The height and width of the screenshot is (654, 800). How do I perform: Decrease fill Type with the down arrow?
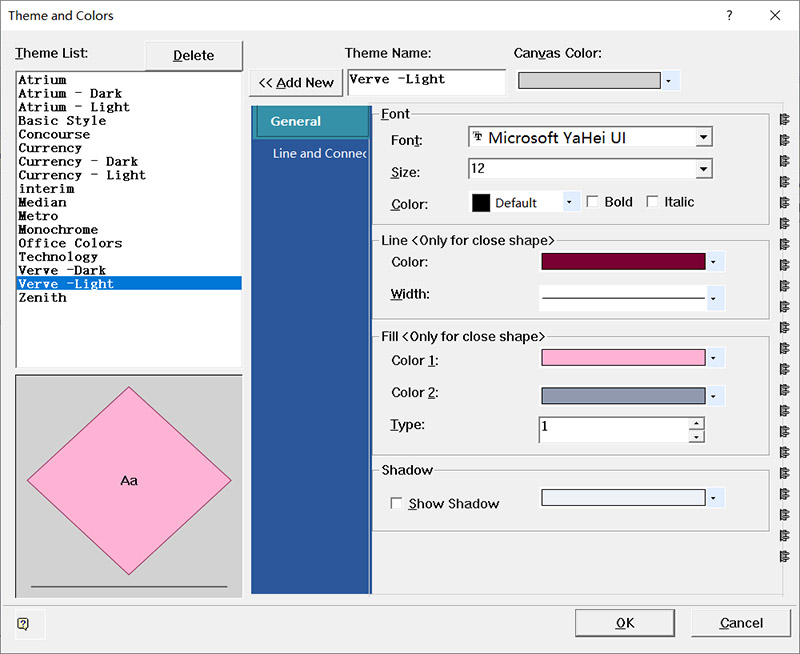point(696,436)
